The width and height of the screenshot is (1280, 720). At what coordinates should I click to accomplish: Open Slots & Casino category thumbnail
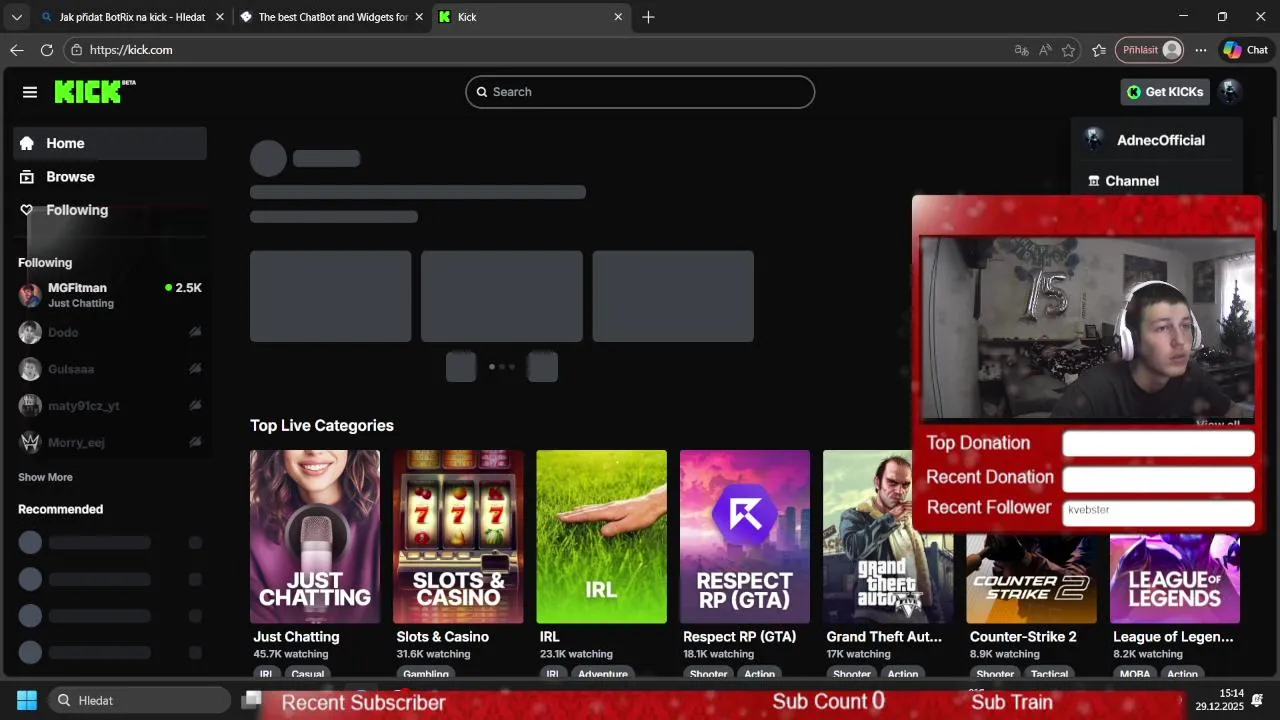click(x=458, y=537)
